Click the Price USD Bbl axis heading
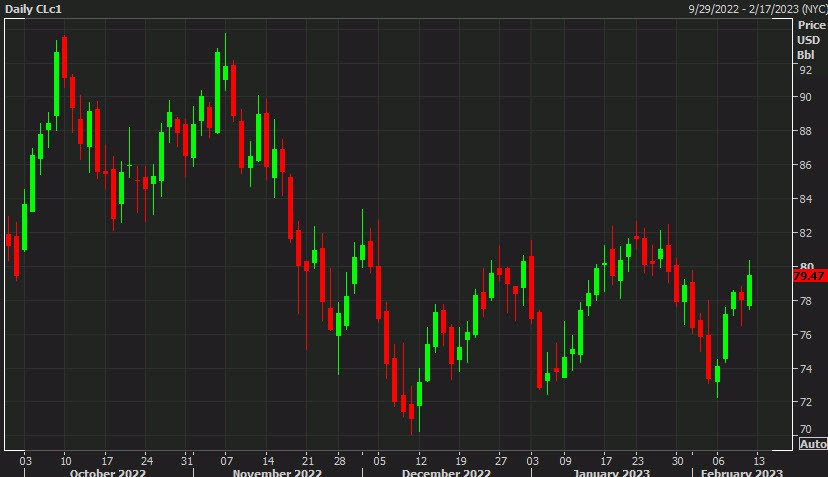 click(x=811, y=40)
